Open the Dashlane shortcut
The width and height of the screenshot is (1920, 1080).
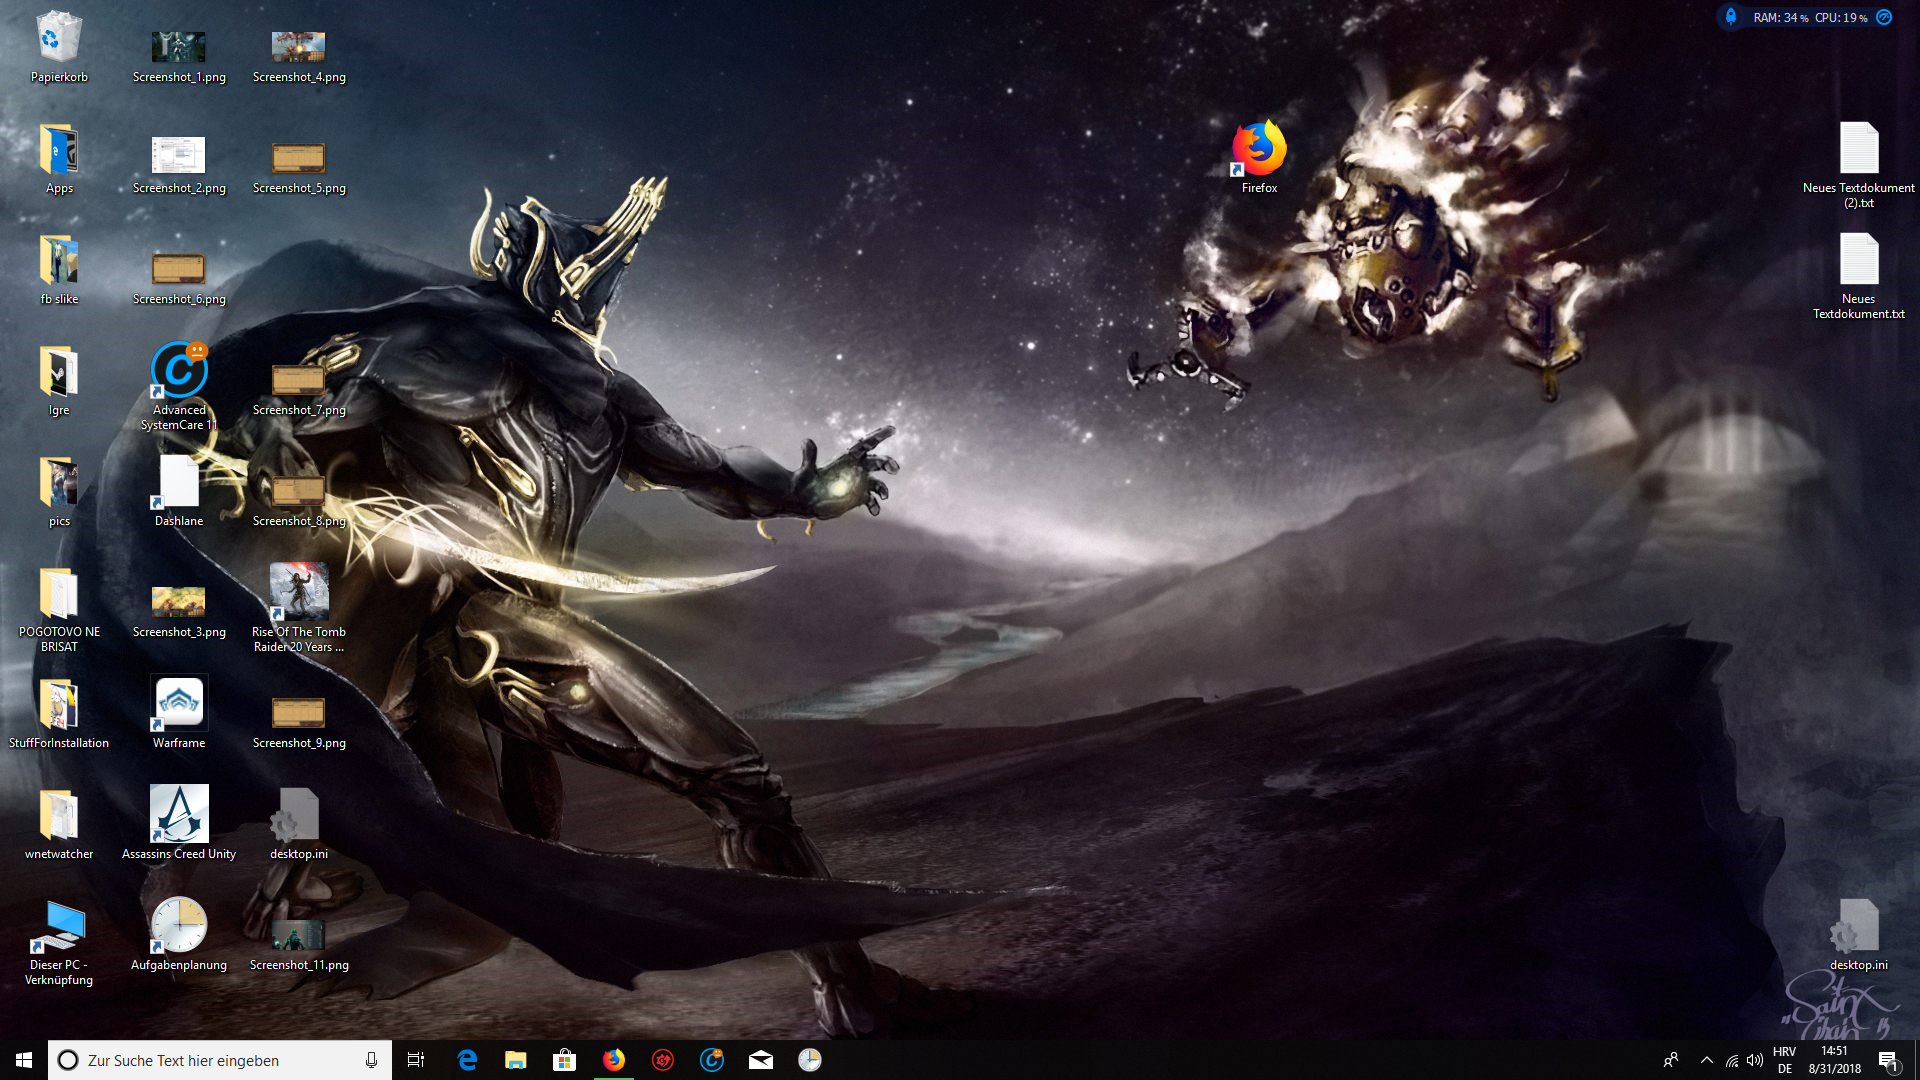pyautogui.click(x=179, y=491)
